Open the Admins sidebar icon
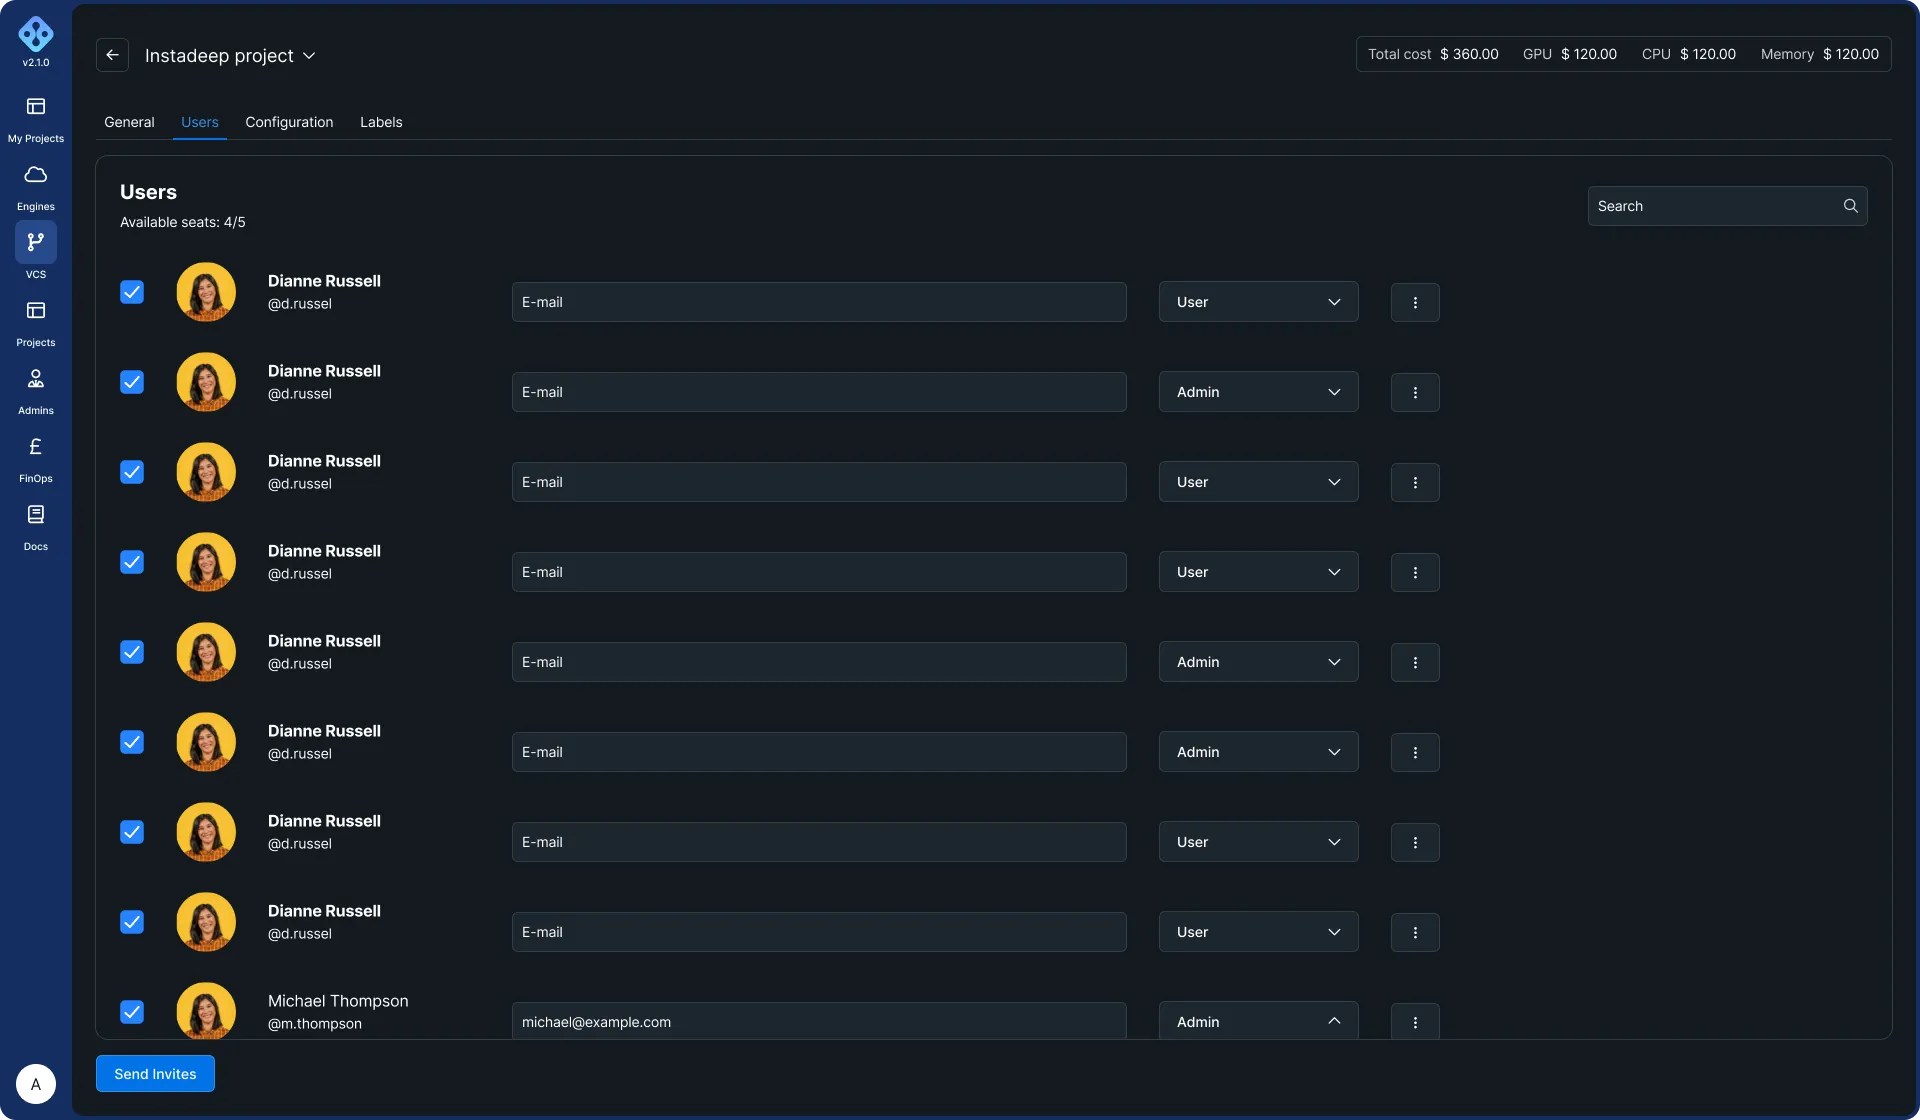The width and height of the screenshot is (1920, 1120). coord(36,379)
